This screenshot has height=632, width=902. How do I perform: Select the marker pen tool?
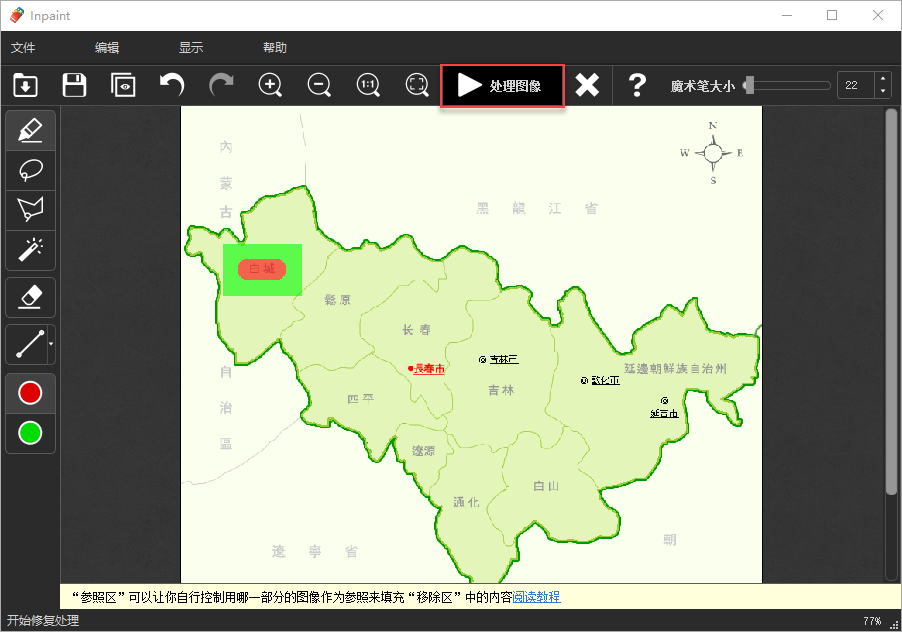click(x=30, y=131)
